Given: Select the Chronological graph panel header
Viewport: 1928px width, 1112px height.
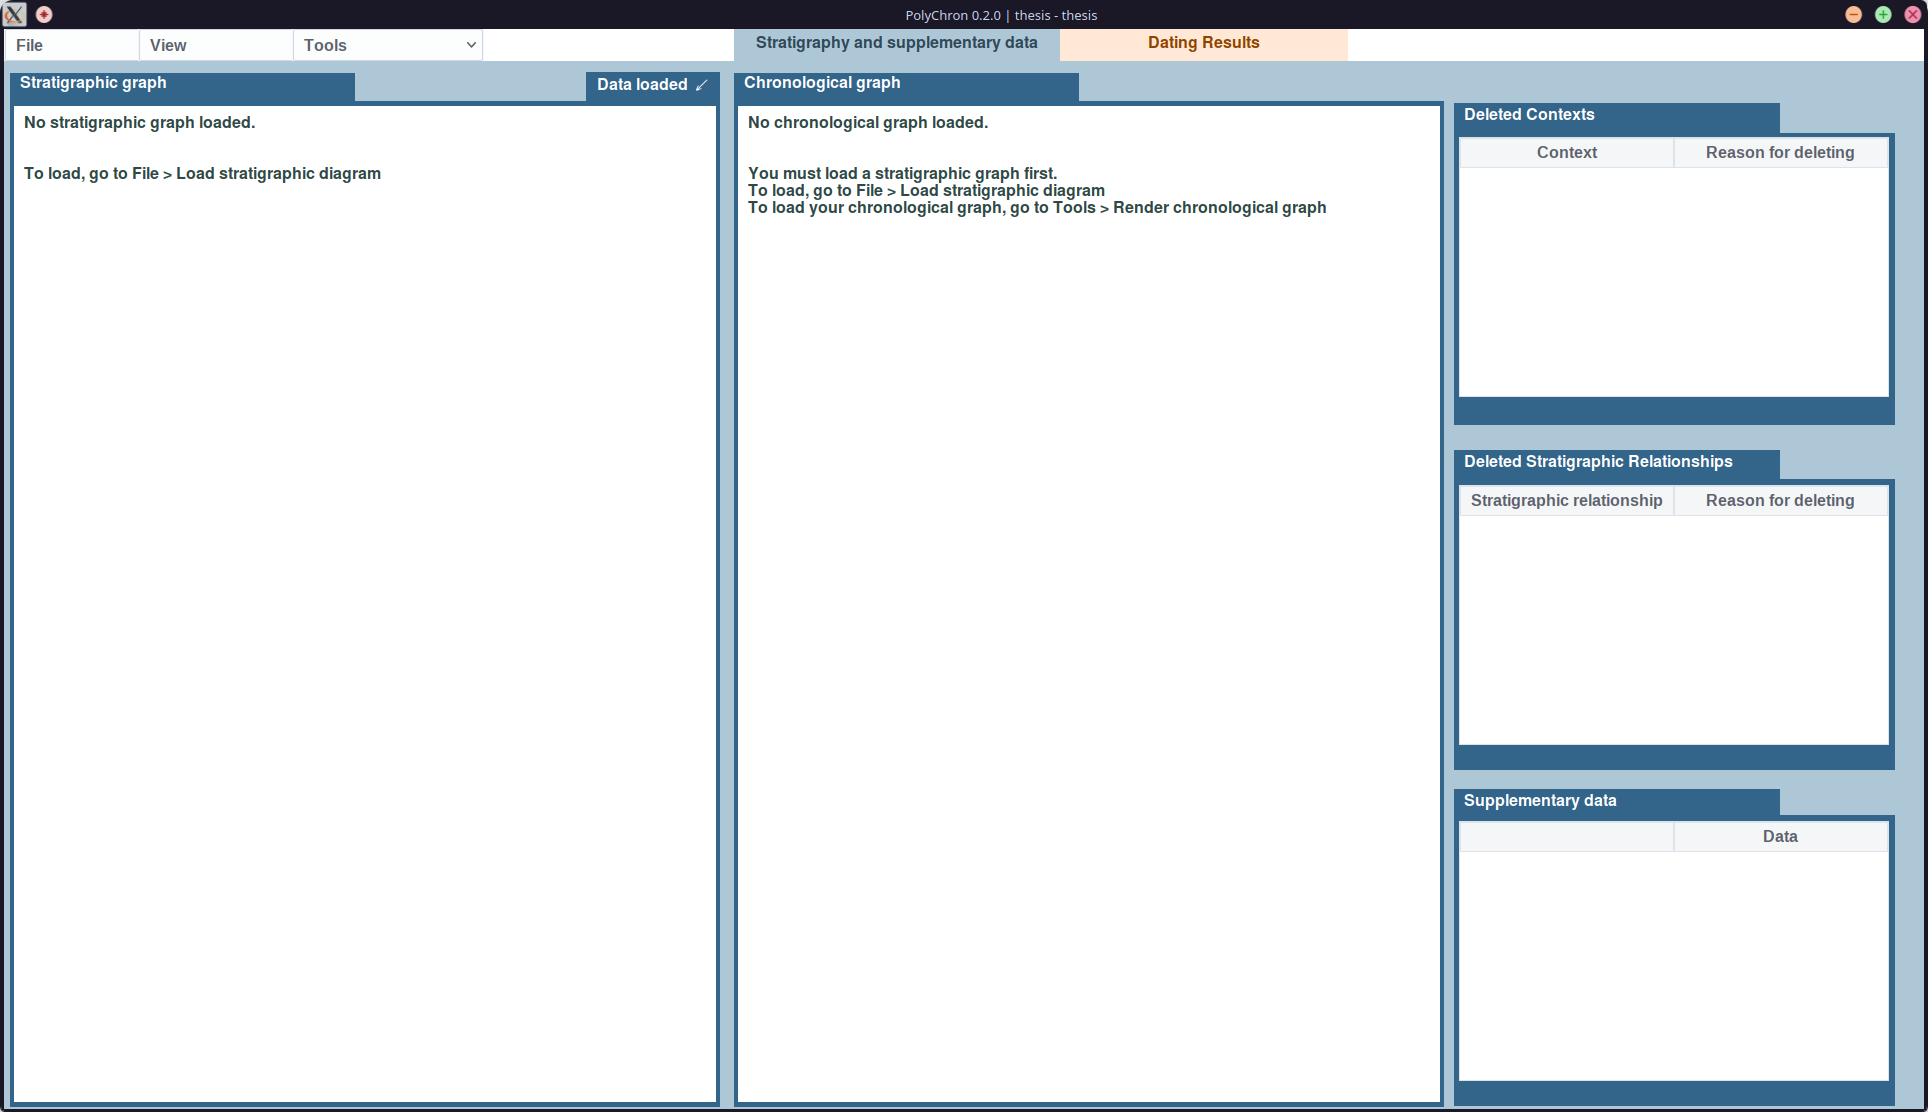Looking at the screenshot, I should [906, 85].
